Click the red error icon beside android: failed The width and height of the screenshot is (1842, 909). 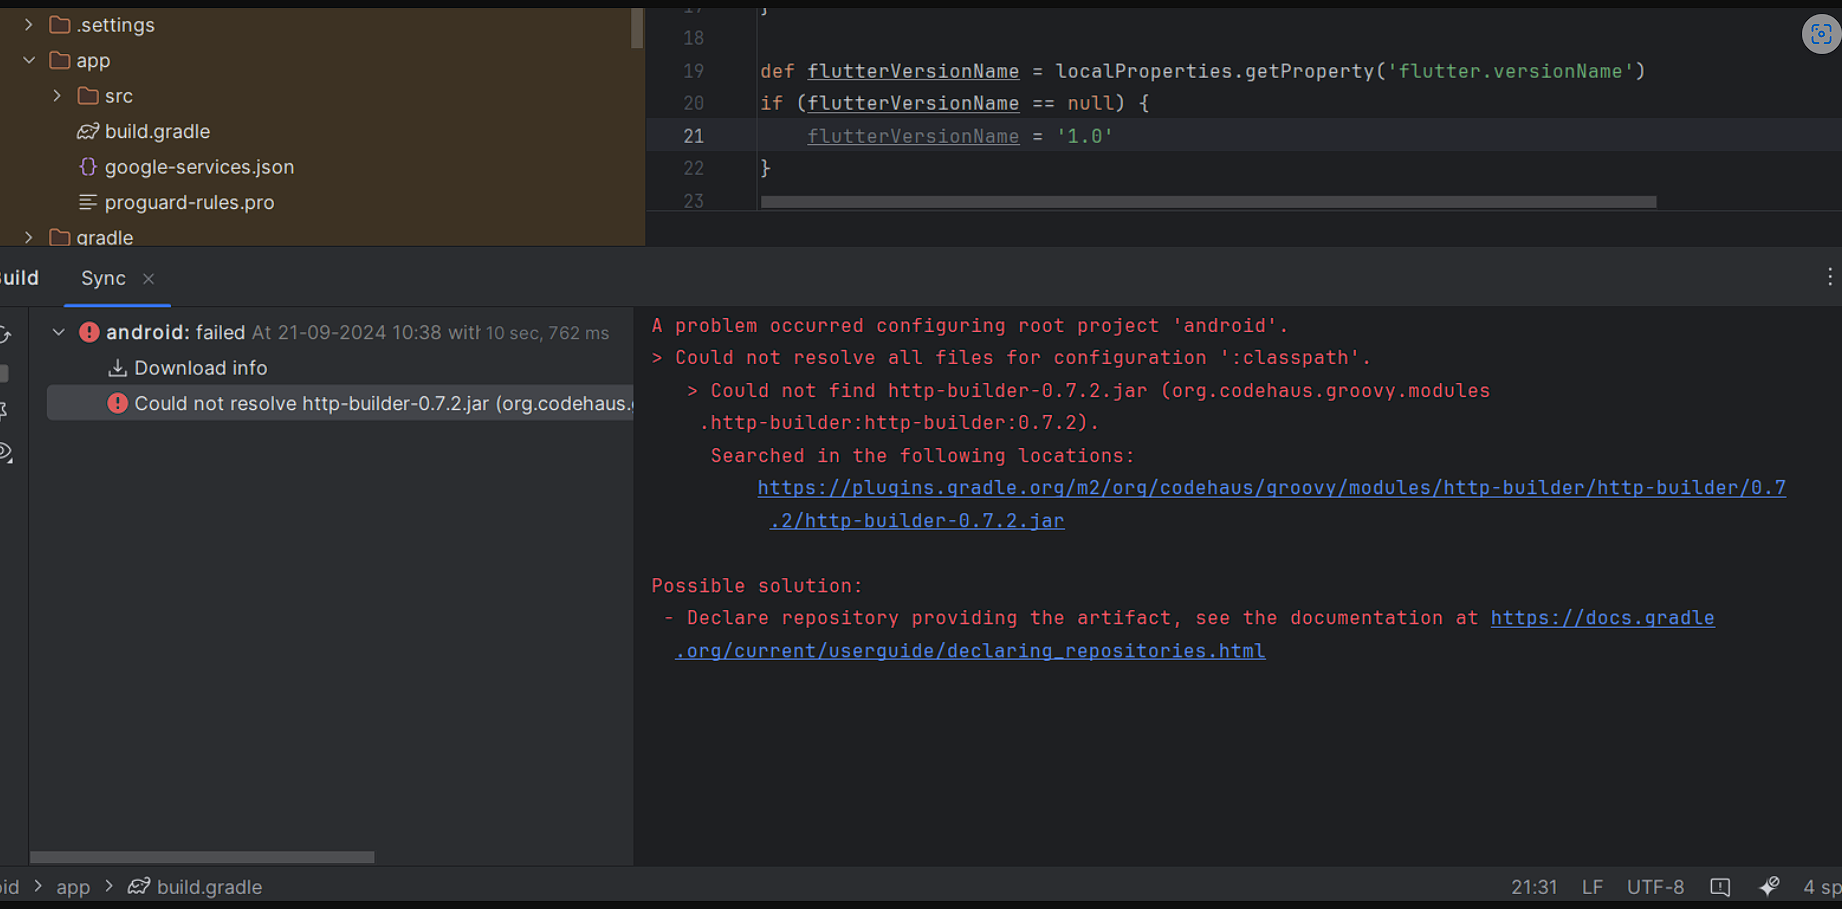(x=89, y=332)
